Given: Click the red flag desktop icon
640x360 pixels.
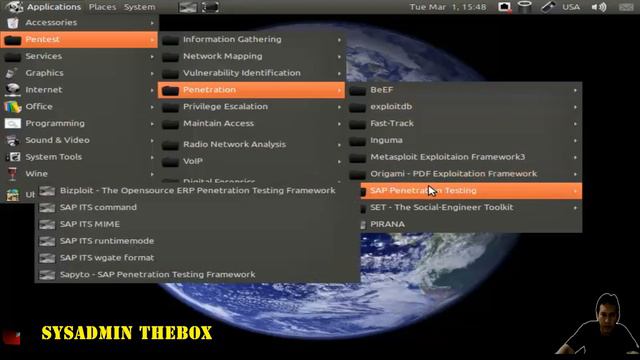Looking at the screenshot, I should (x=11, y=337).
